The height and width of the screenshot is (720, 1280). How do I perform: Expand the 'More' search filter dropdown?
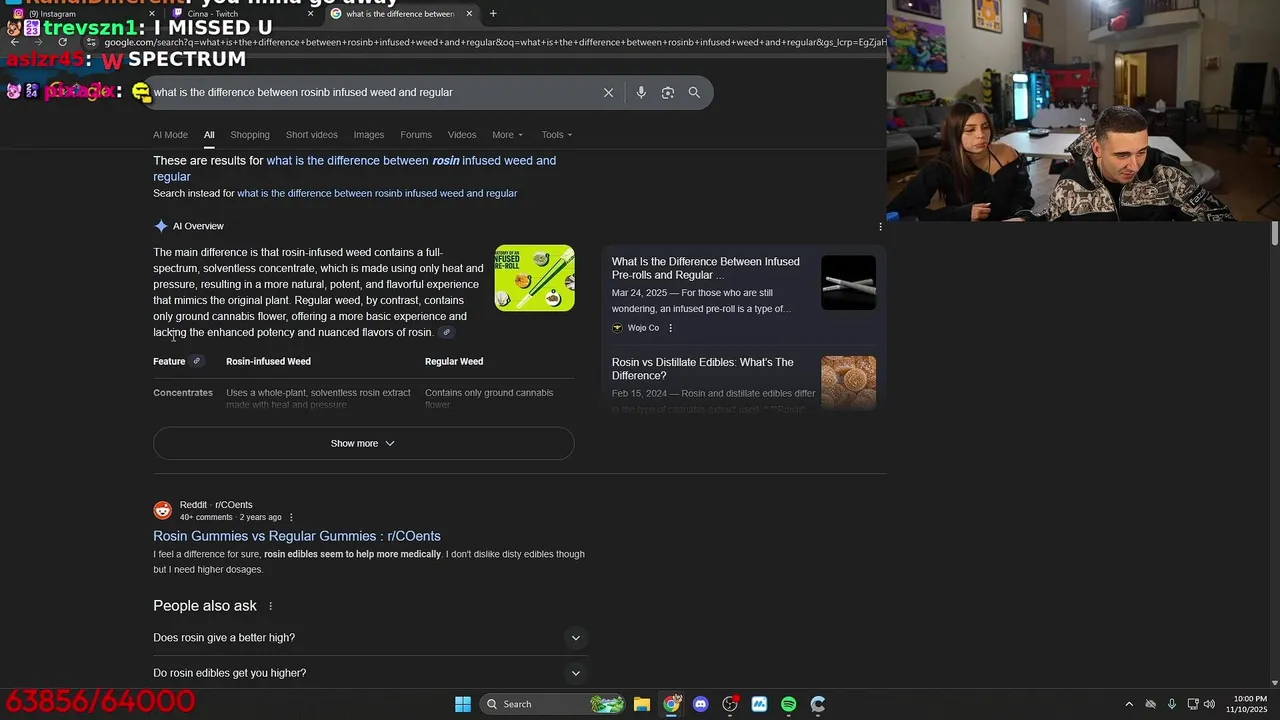tap(507, 135)
